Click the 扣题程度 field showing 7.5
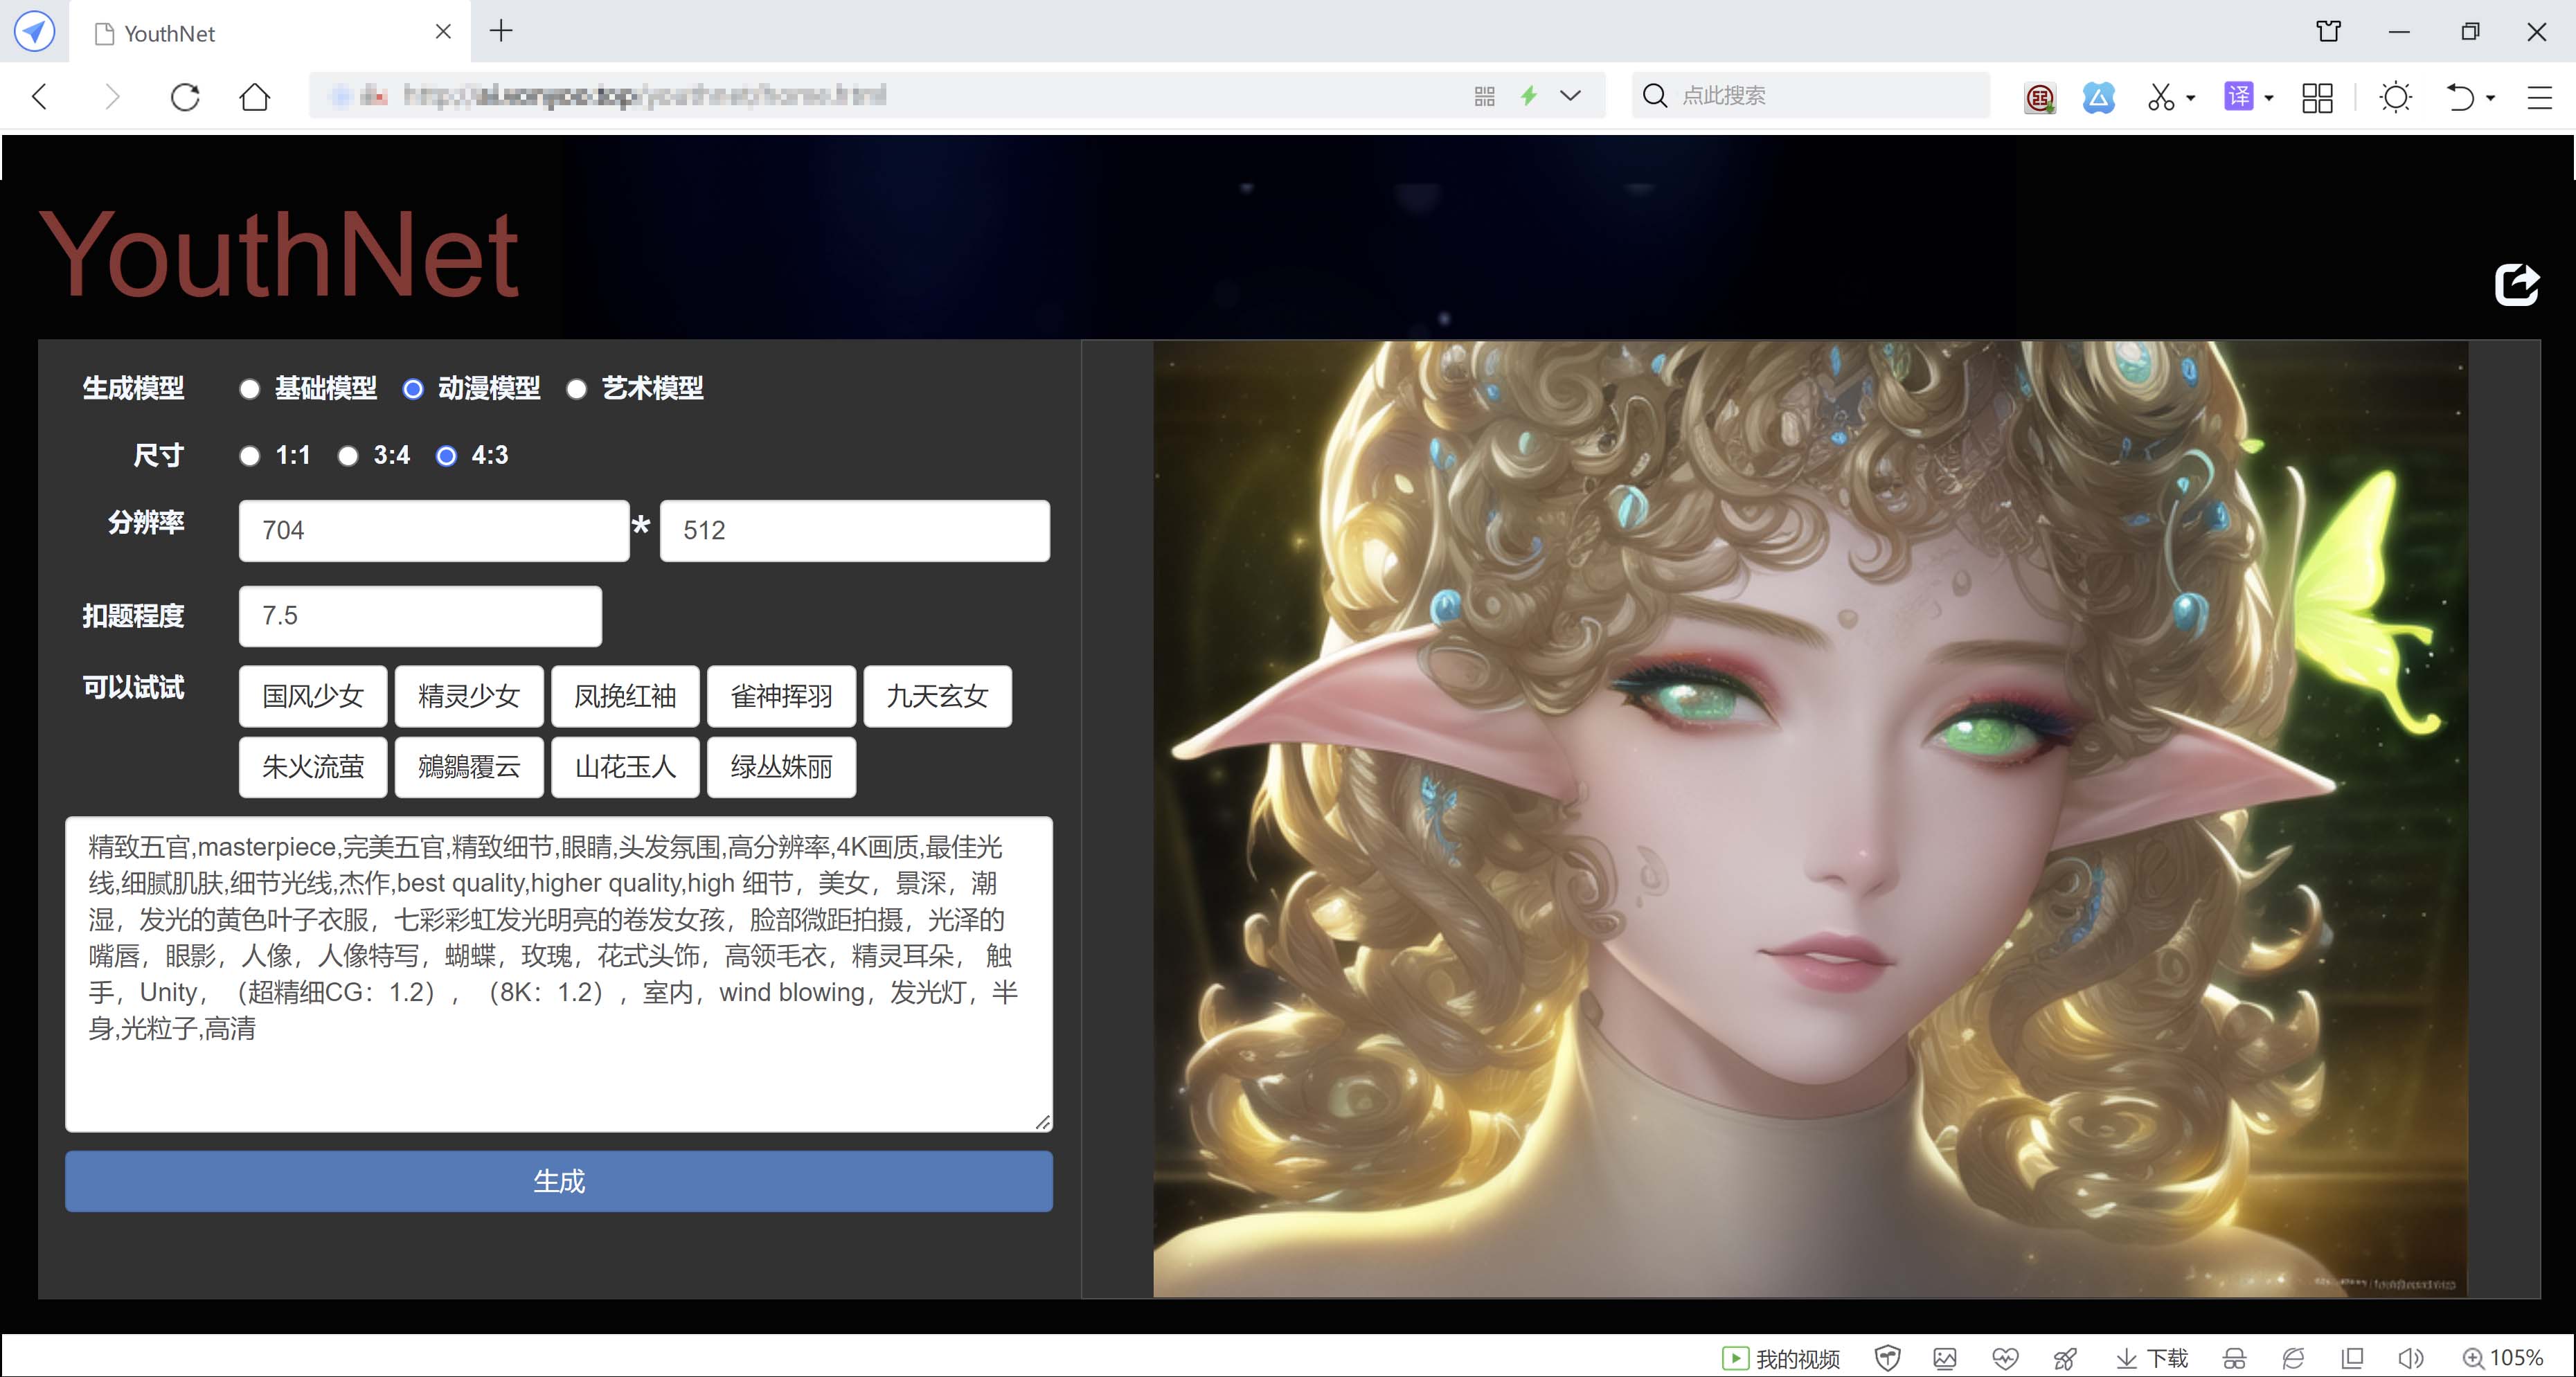This screenshot has height=1377, width=2576. point(420,616)
